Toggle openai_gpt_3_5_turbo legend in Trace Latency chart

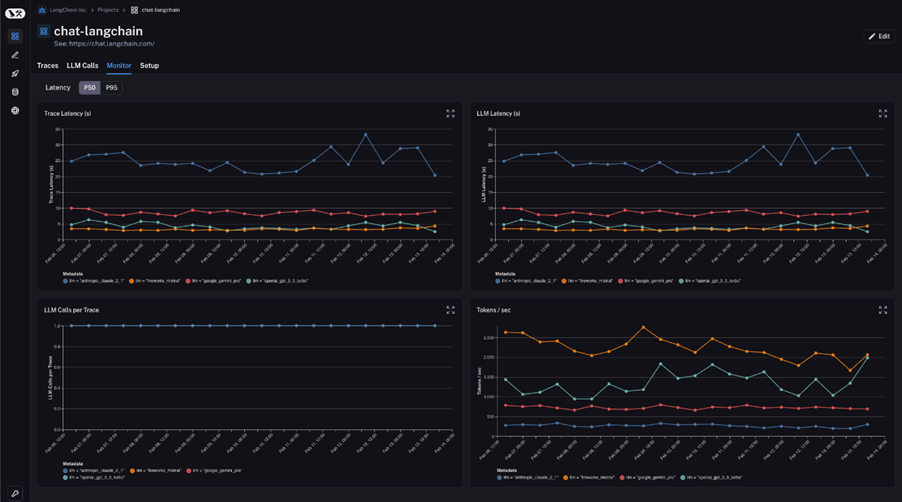(x=277, y=281)
